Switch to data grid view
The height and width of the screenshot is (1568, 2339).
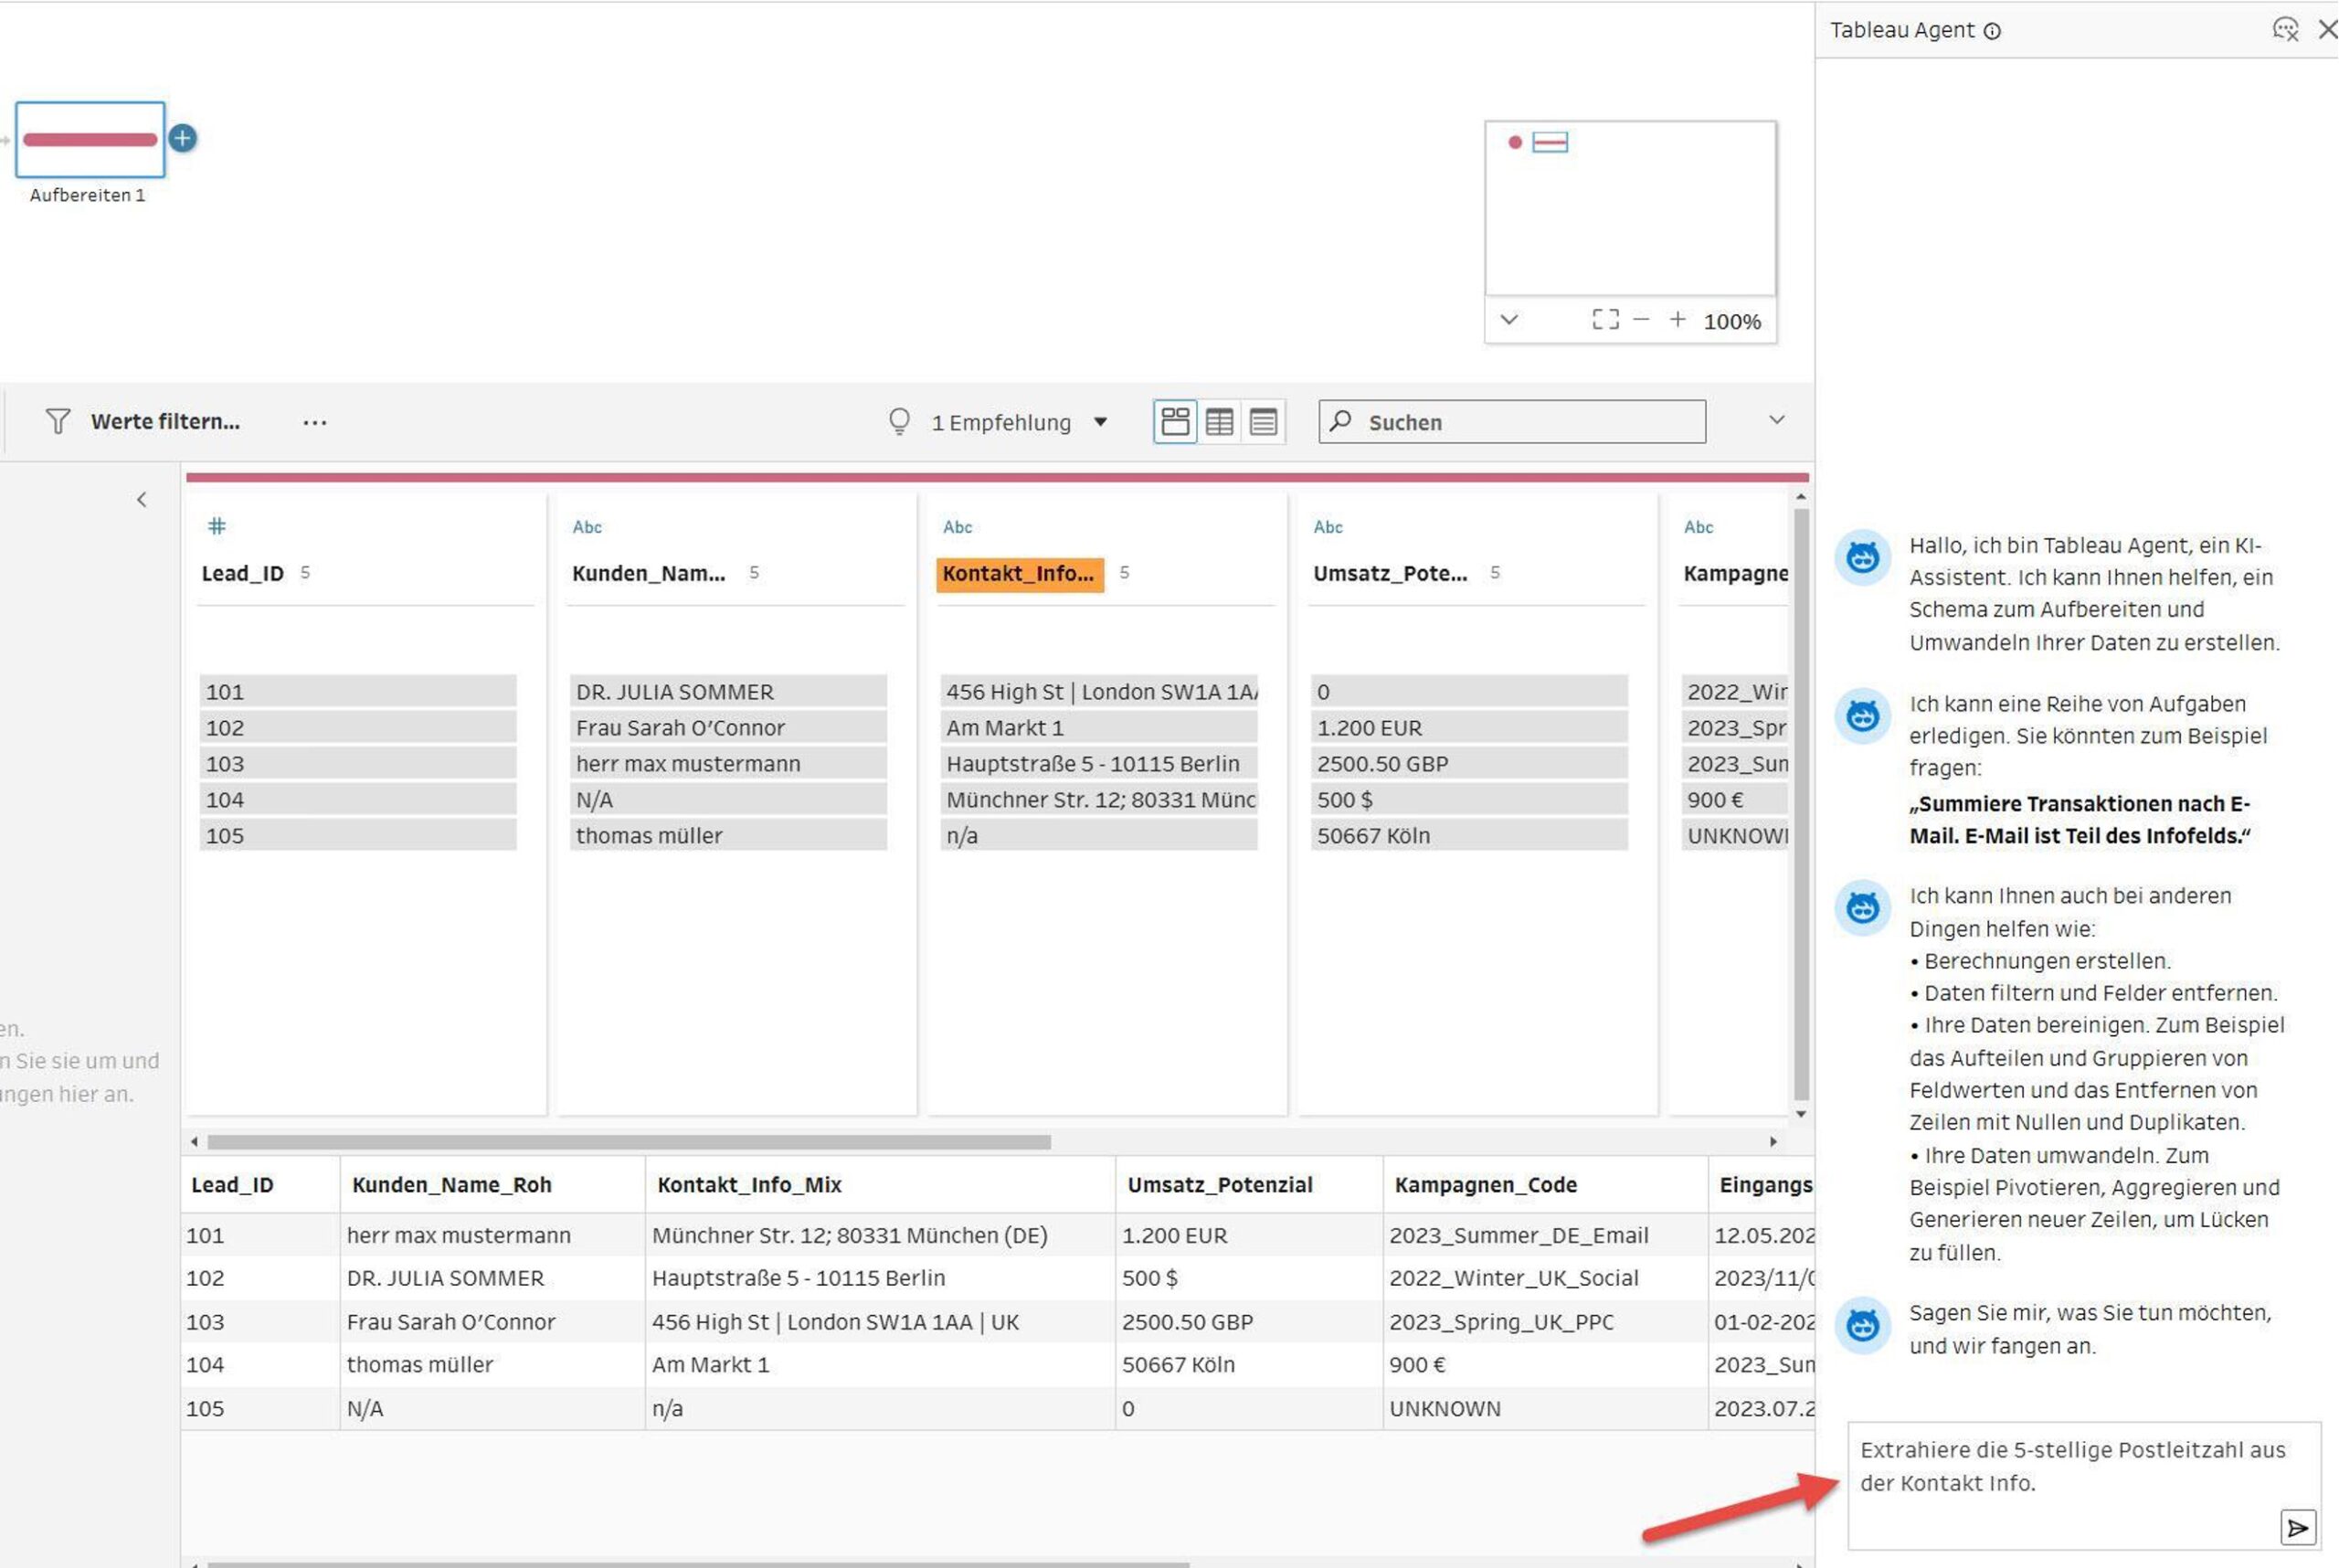1219,421
